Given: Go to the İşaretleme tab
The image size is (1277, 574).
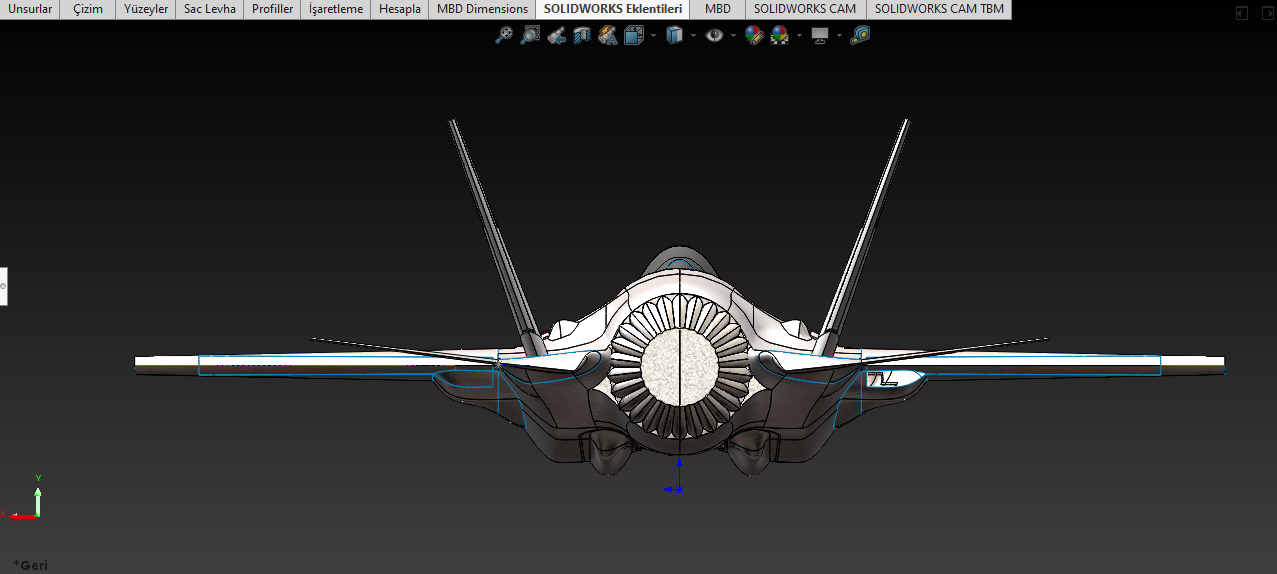Looking at the screenshot, I should pos(336,9).
